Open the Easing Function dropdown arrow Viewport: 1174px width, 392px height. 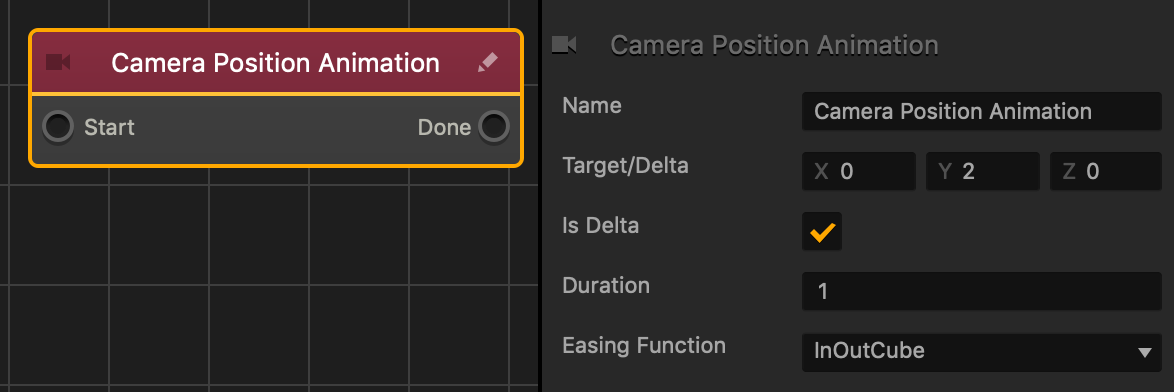1144,352
